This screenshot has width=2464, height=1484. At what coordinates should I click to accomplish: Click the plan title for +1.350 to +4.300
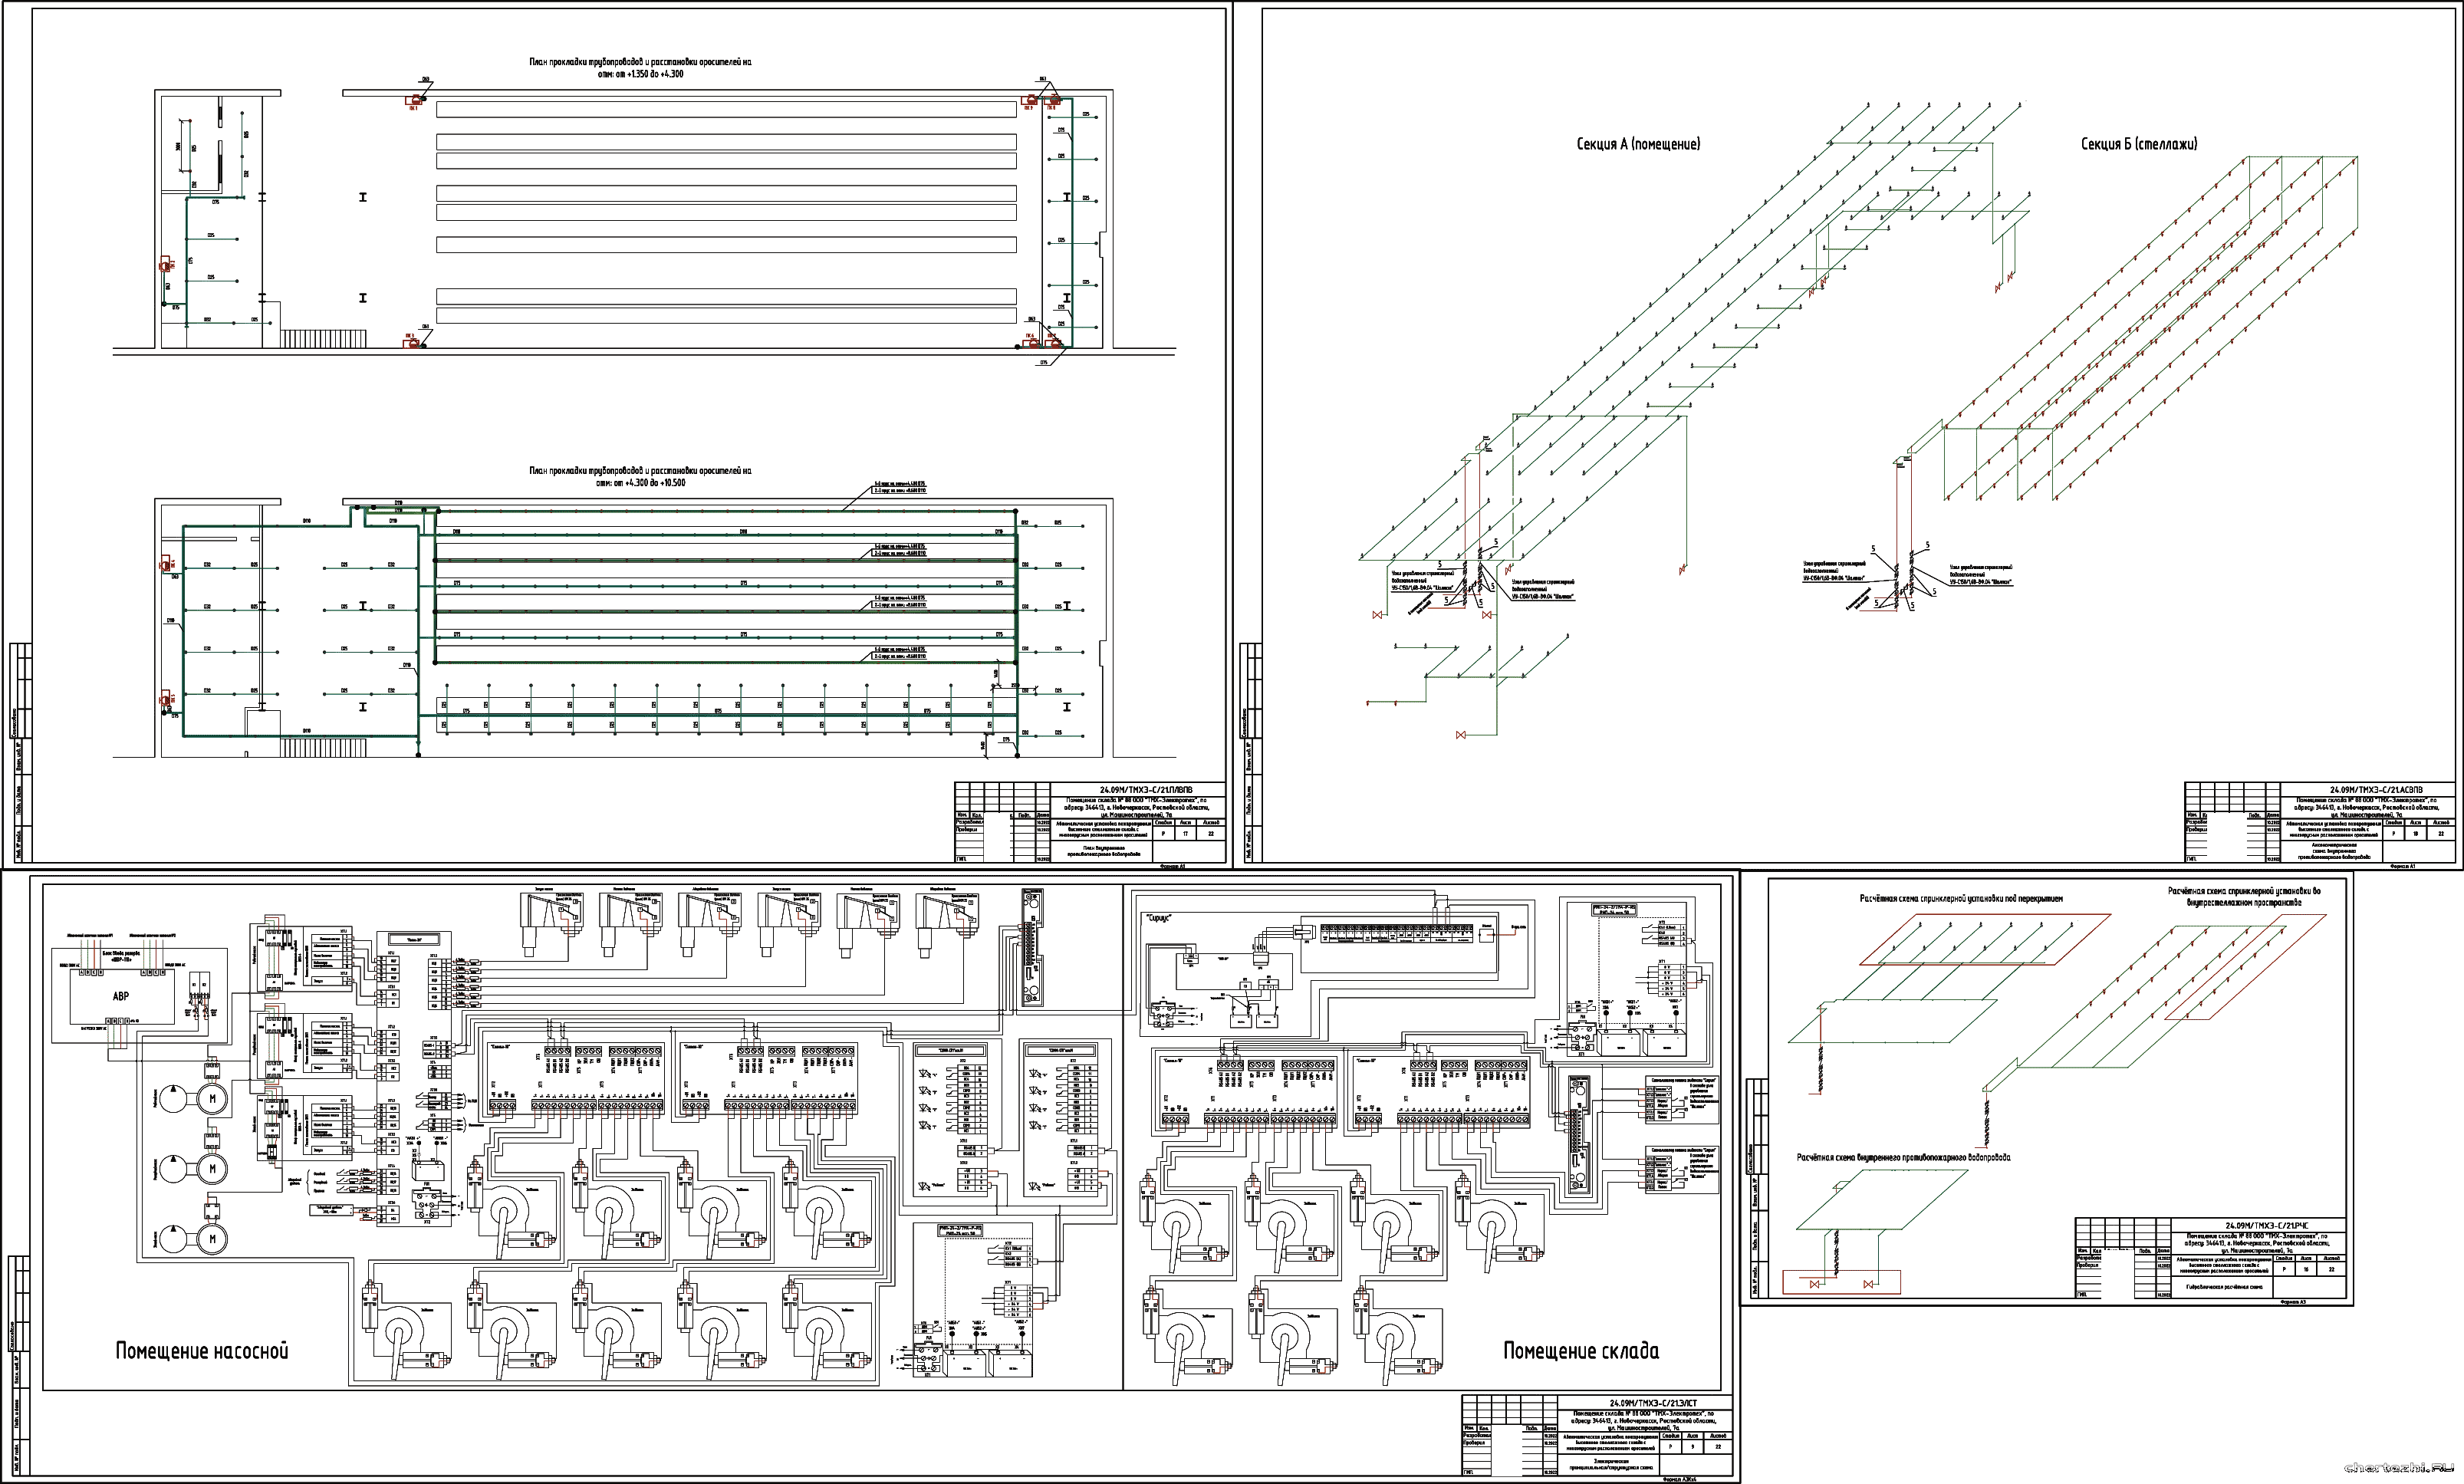click(640, 67)
